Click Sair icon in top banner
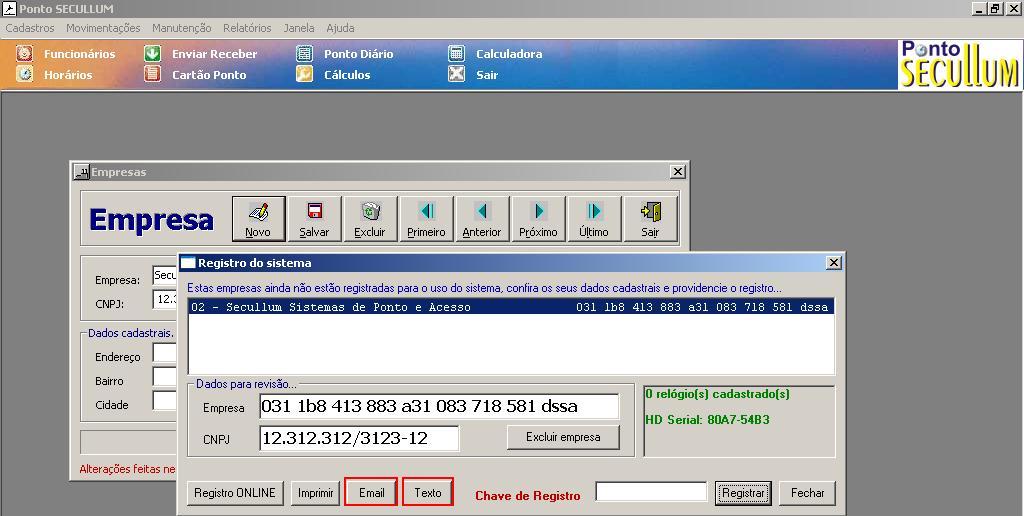 (x=456, y=74)
